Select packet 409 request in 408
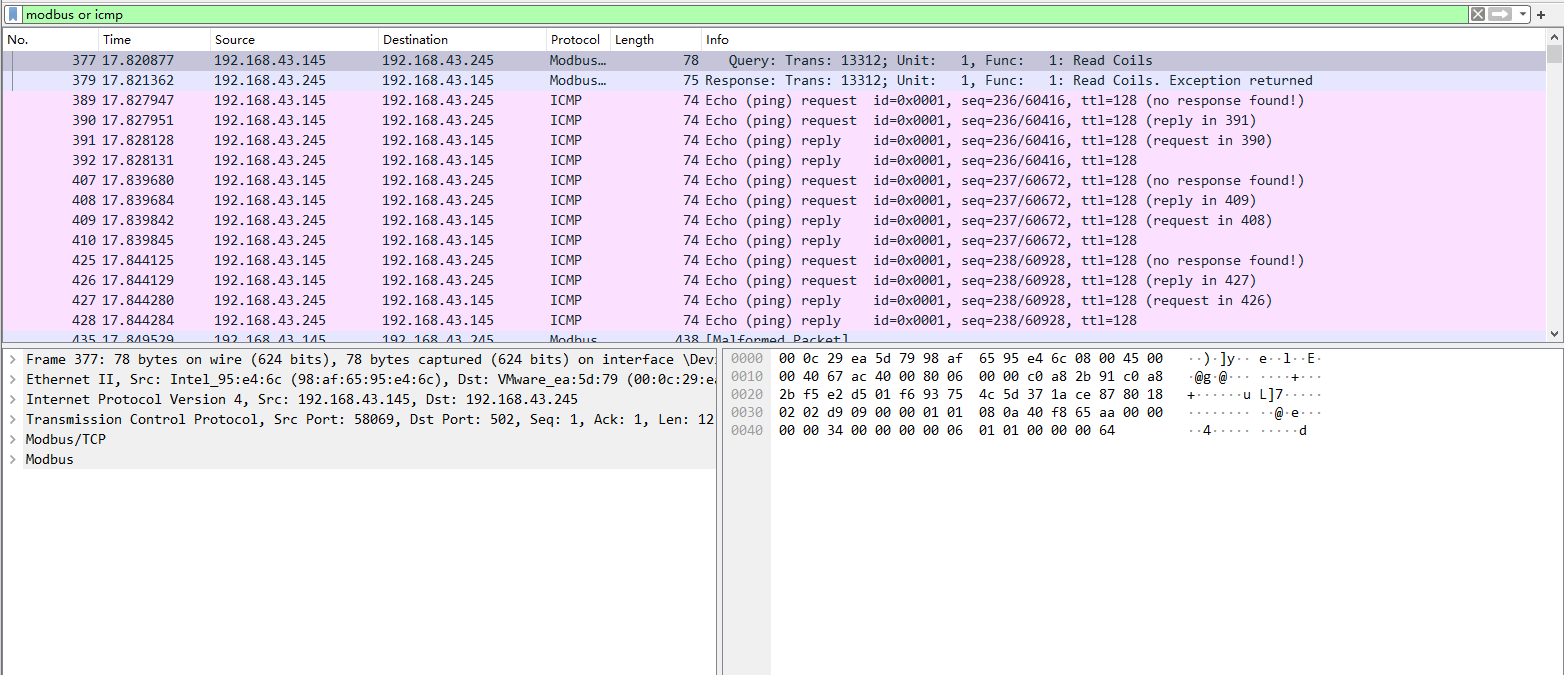Image resolution: width=1564 pixels, height=675 pixels. click(774, 220)
